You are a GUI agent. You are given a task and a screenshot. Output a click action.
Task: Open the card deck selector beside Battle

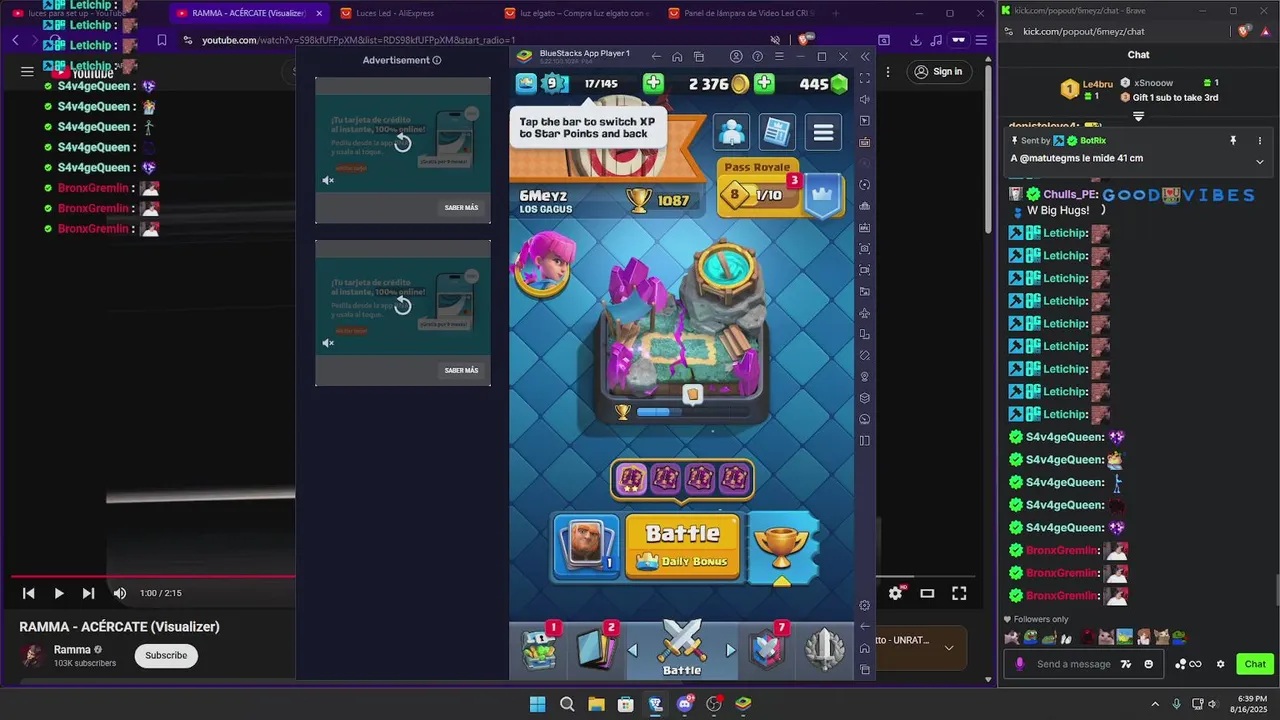pos(587,546)
